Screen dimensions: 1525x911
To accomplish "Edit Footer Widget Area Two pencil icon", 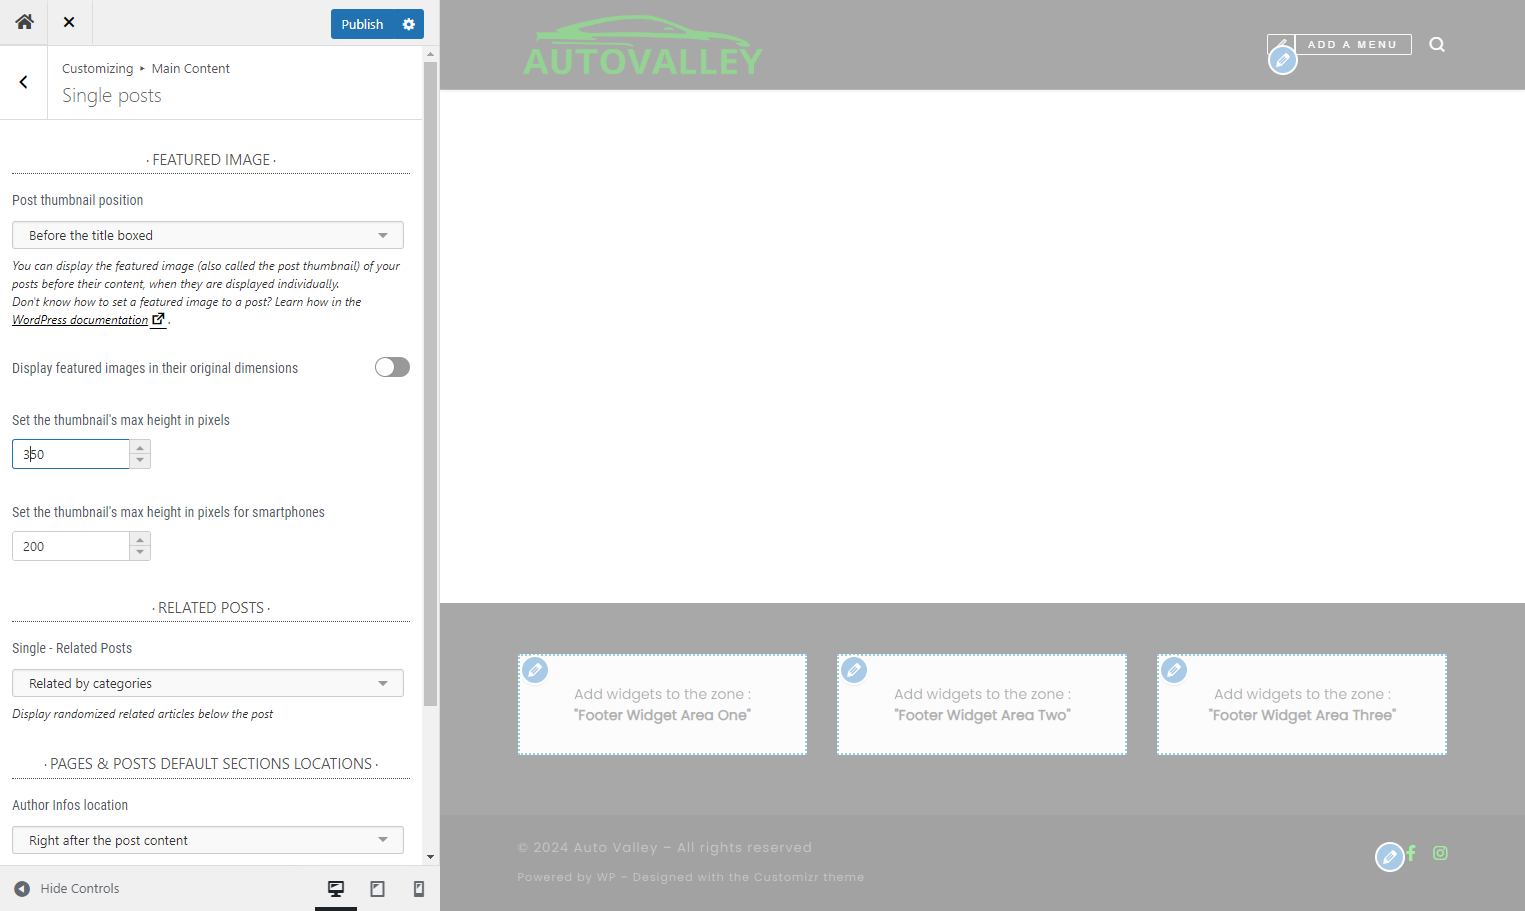I will pos(854,670).
